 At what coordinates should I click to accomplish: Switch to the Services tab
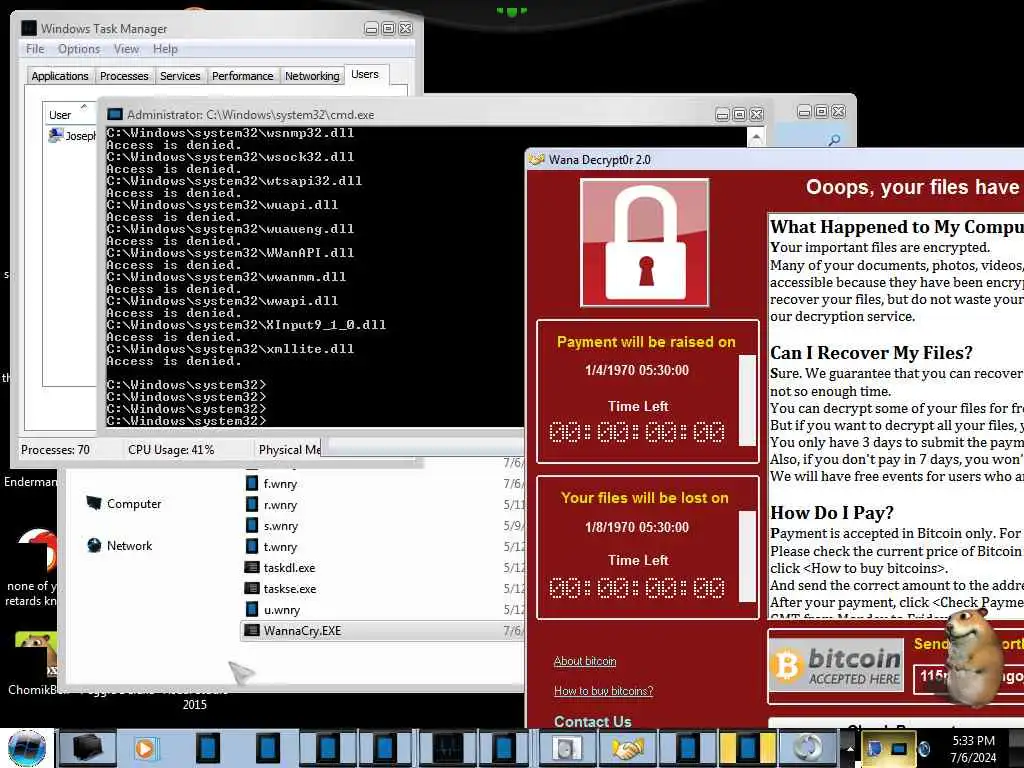(x=180, y=76)
